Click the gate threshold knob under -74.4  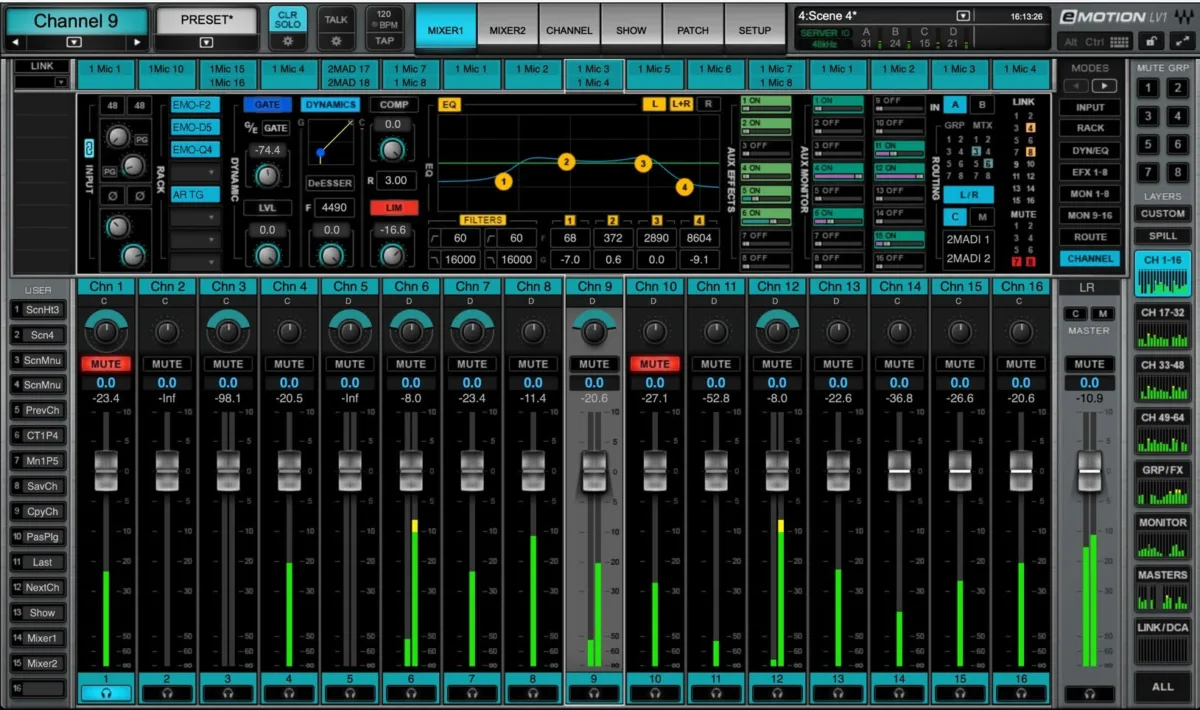tap(267, 175)
